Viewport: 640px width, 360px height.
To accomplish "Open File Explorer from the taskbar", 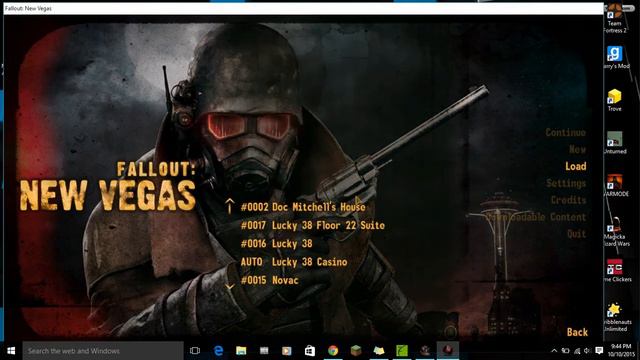I will tap(241, 351).
